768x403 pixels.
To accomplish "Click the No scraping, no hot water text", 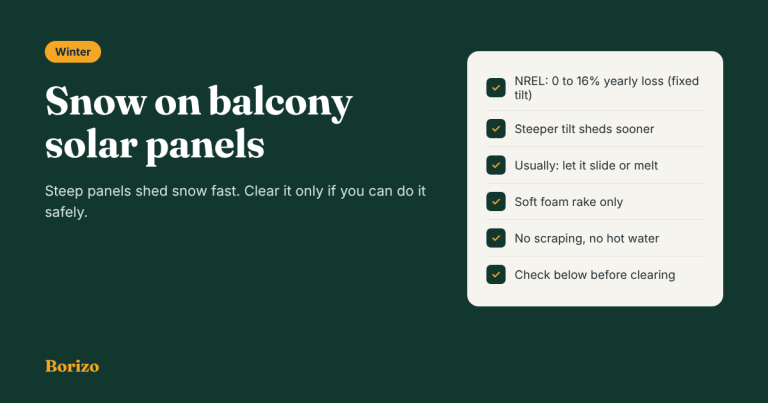I will click(587, 238).
